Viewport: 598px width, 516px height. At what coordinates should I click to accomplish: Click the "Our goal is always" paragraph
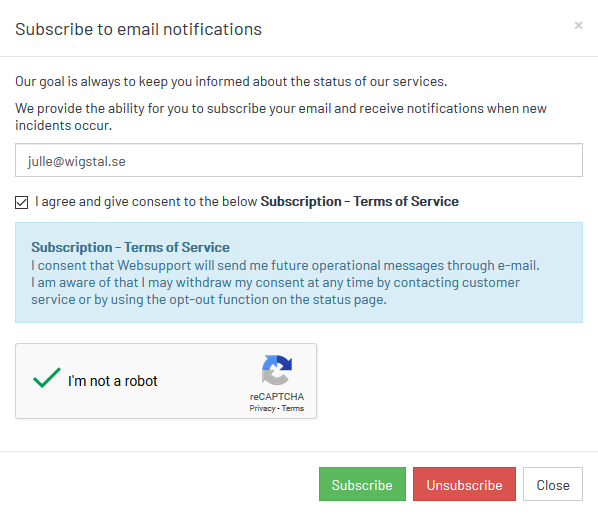[x=231, y=82]
